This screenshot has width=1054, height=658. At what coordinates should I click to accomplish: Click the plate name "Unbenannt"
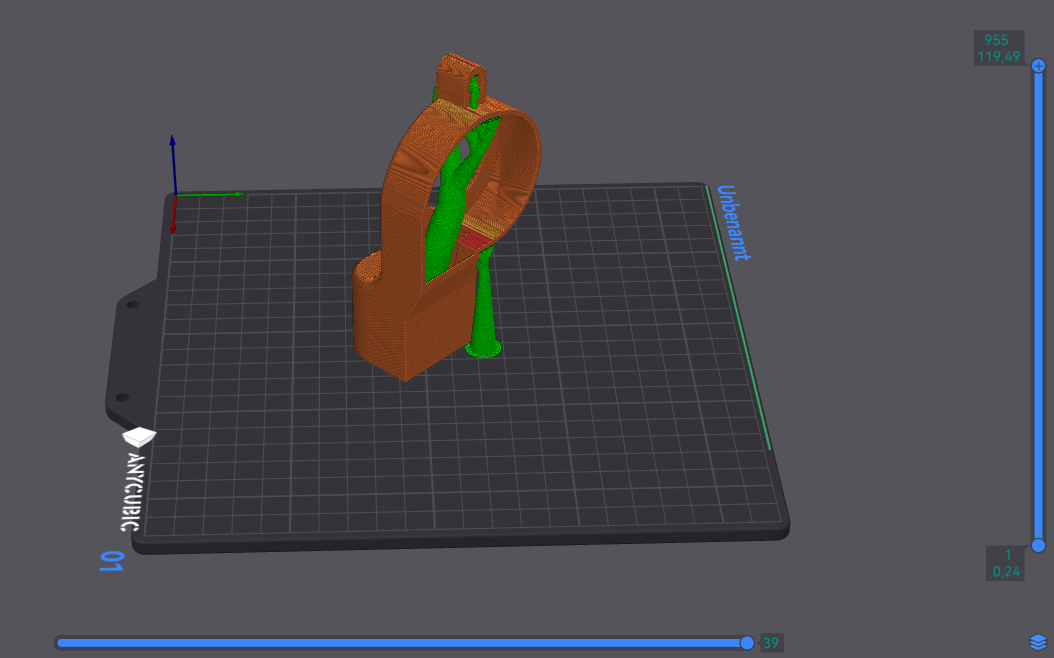point(733,222)
